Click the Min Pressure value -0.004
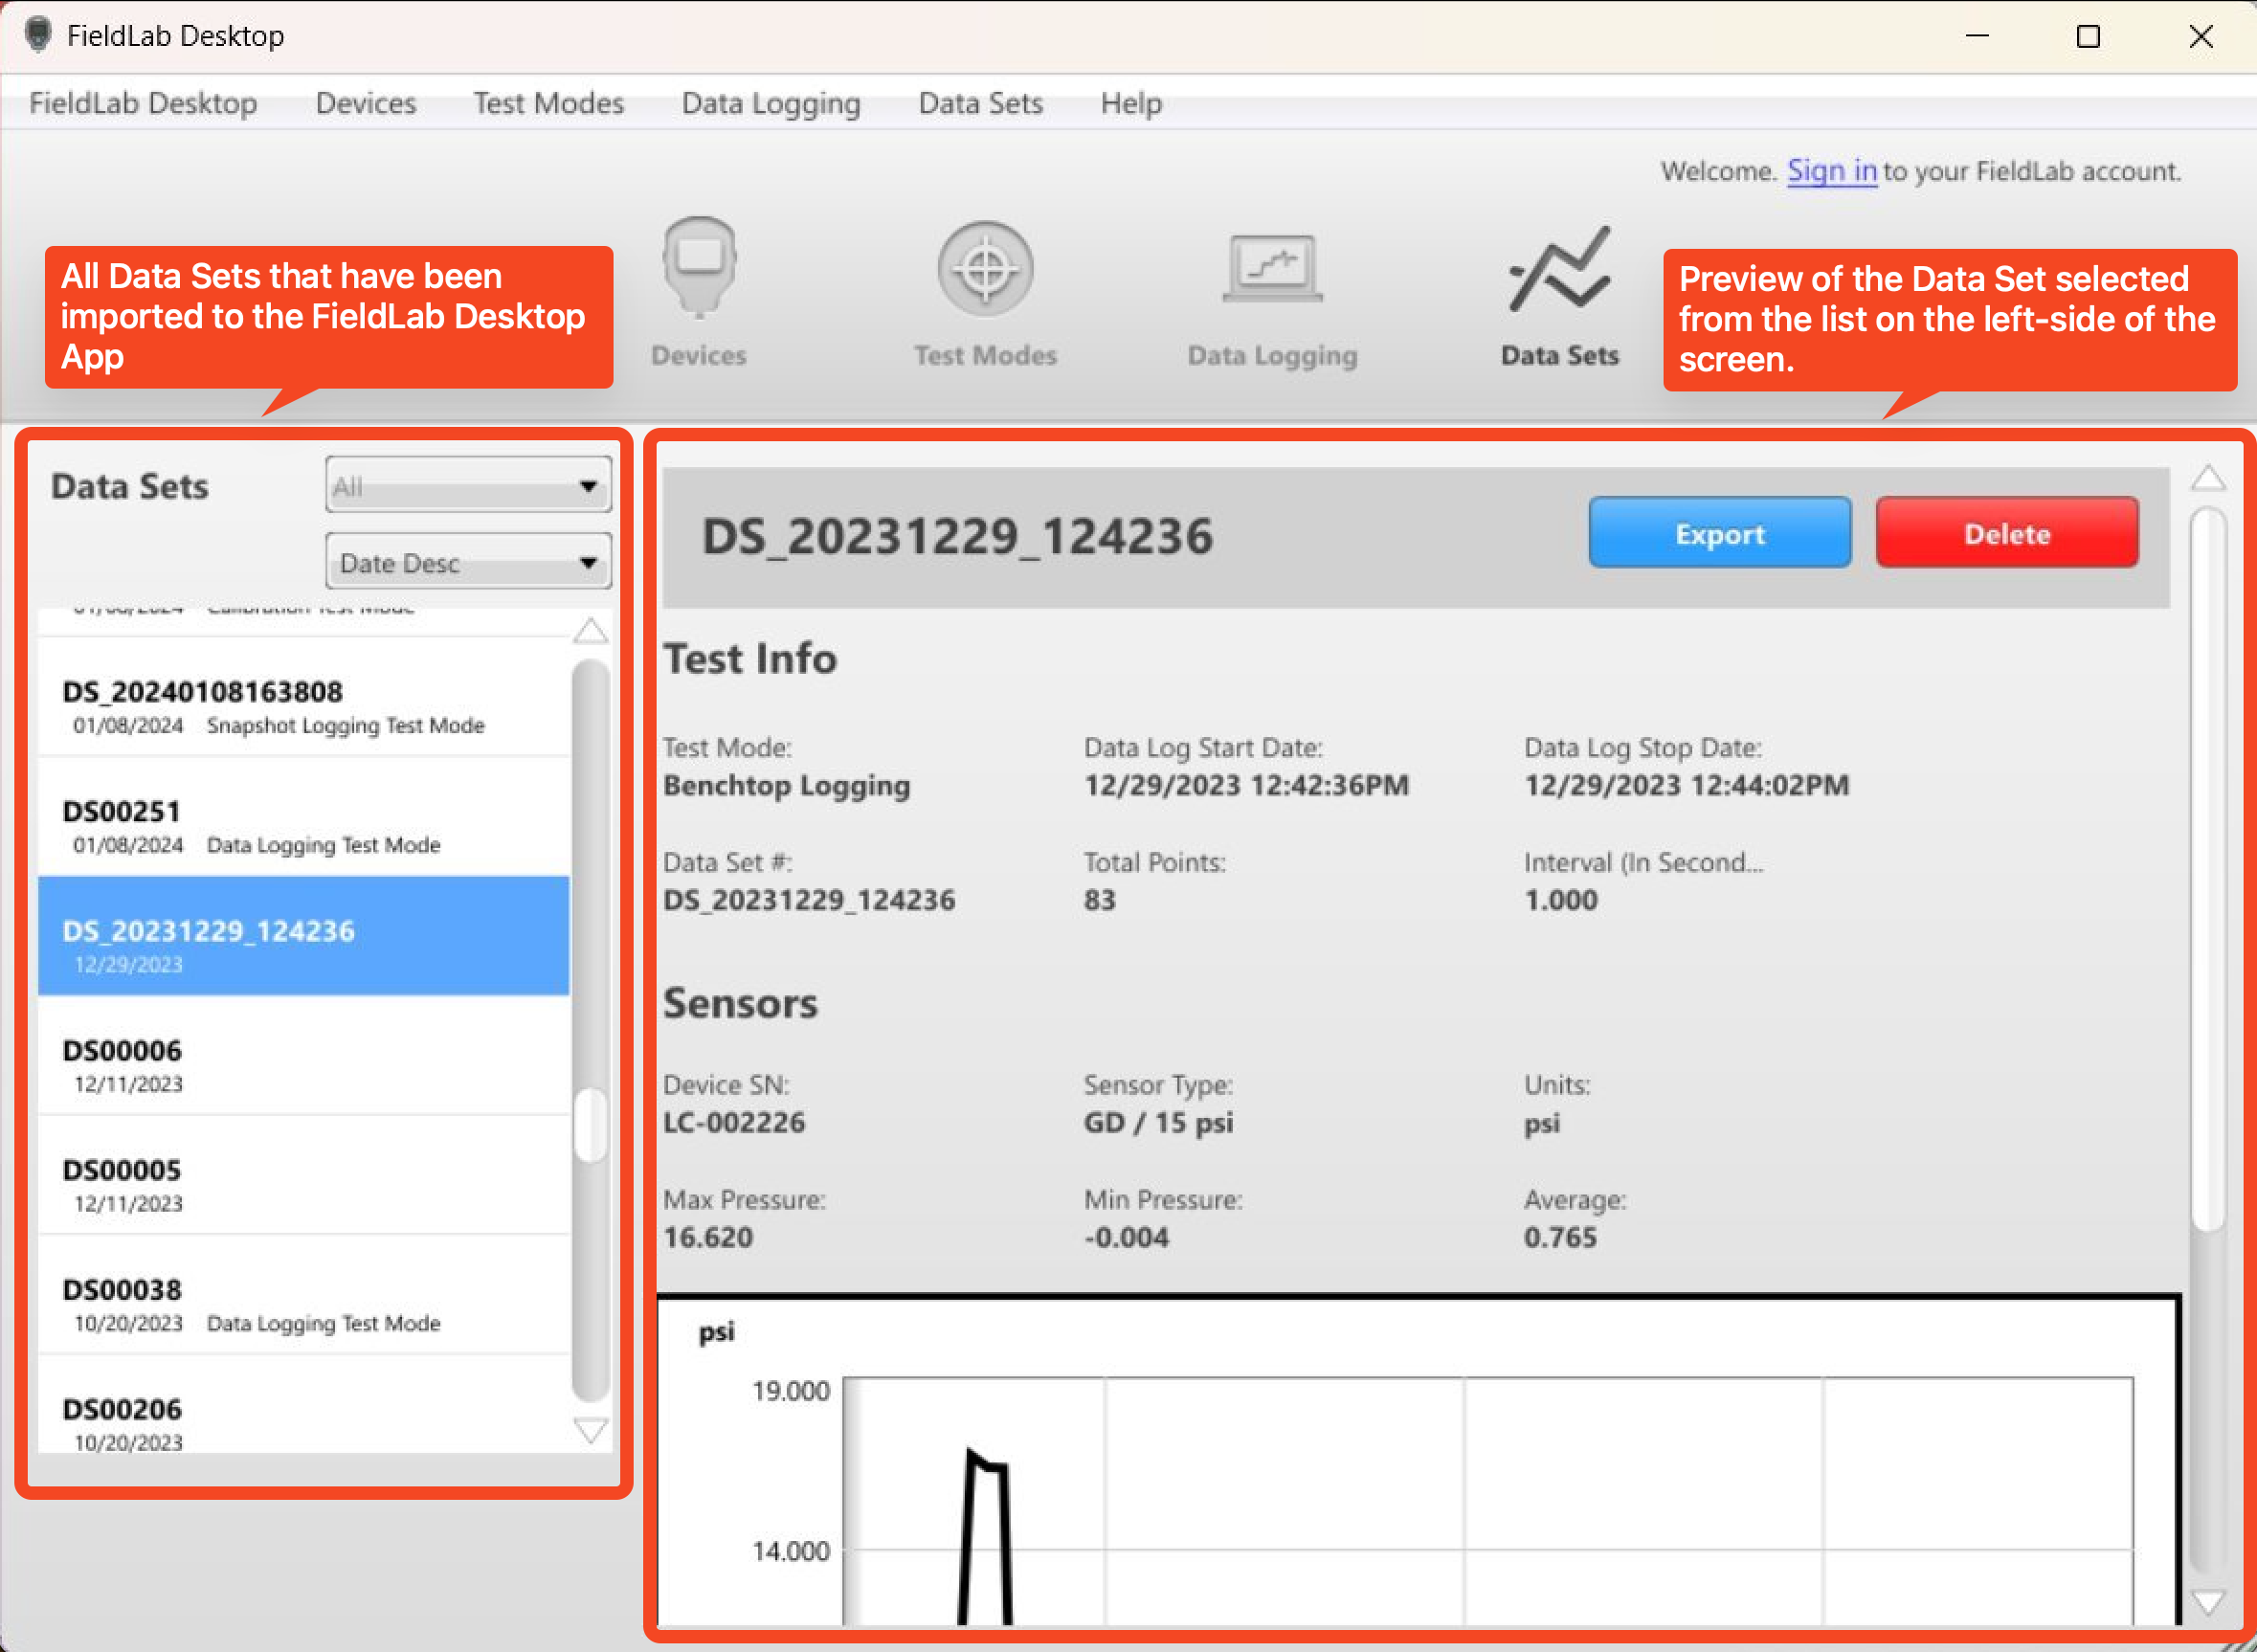2257x1652 pixels. pos(1126,1237)
